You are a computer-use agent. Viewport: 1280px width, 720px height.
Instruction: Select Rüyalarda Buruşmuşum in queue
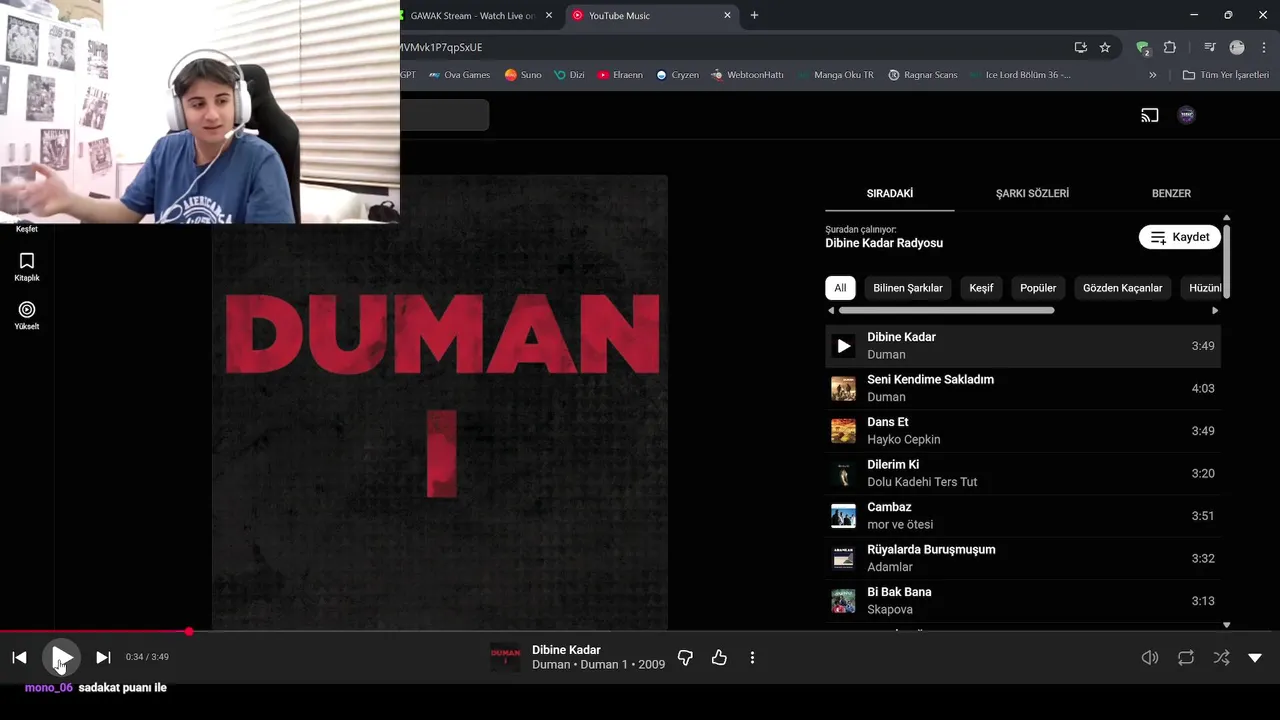coord(1023,558)
